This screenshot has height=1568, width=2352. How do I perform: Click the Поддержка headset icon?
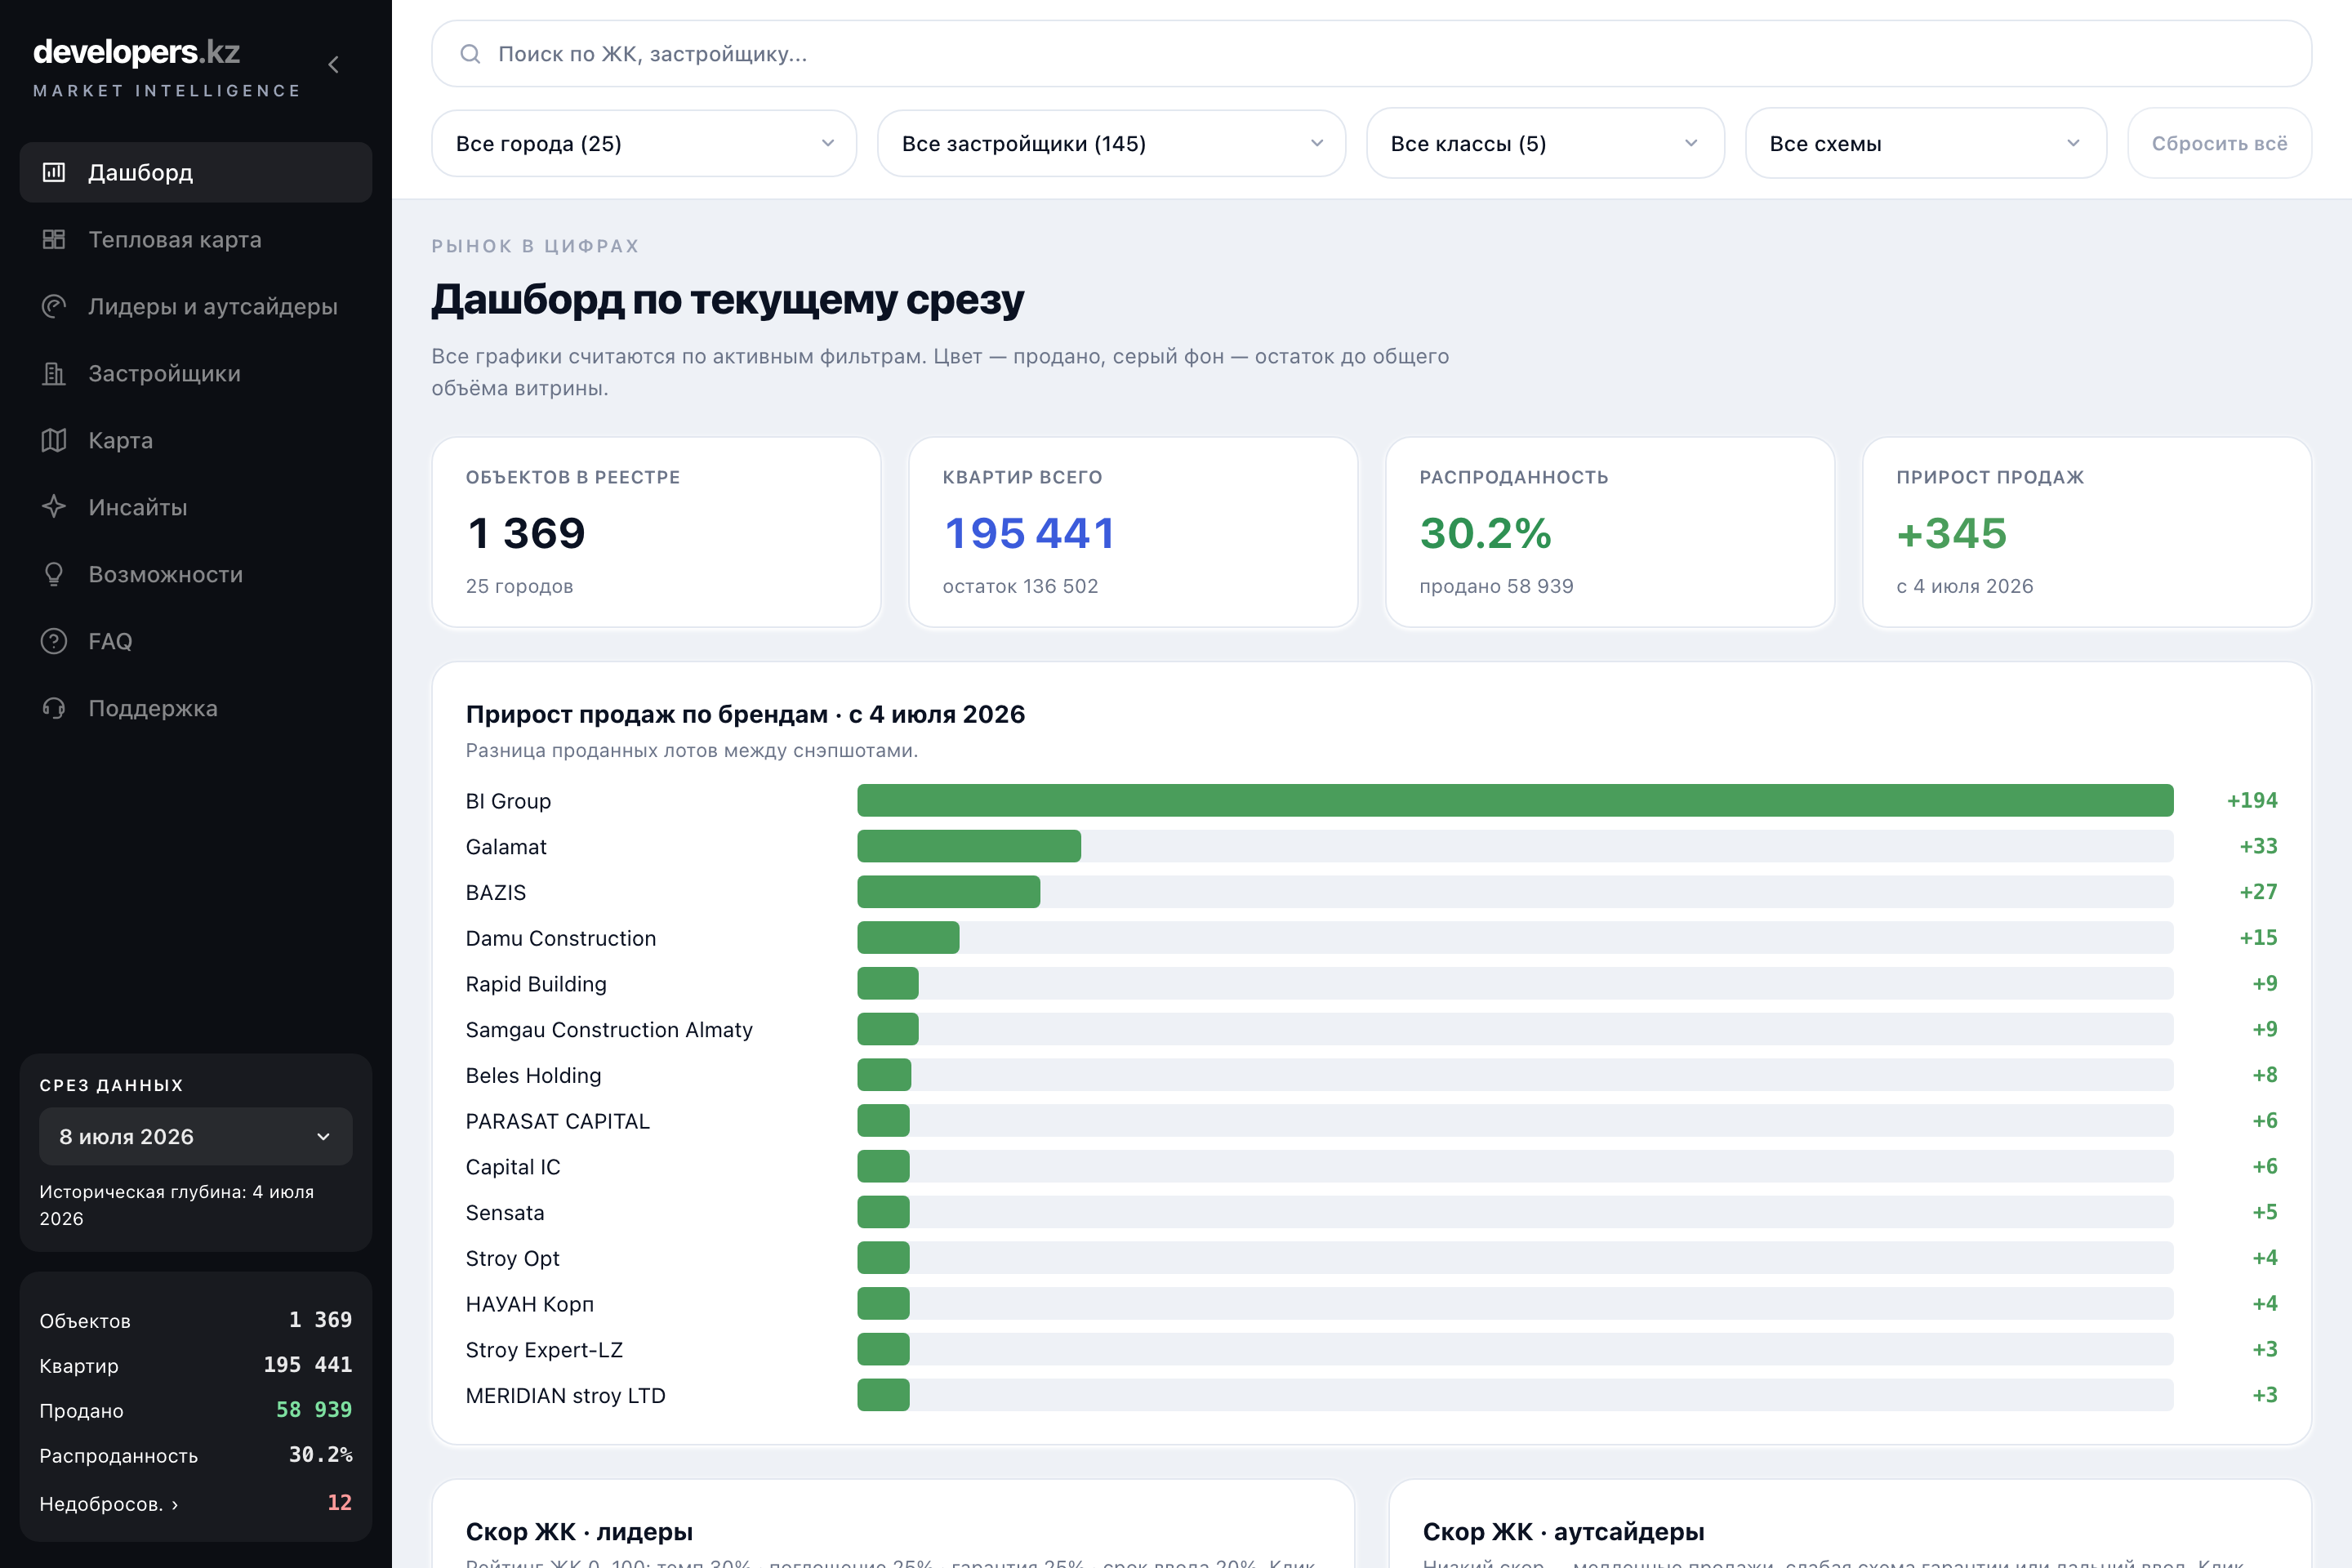[54, 708]
